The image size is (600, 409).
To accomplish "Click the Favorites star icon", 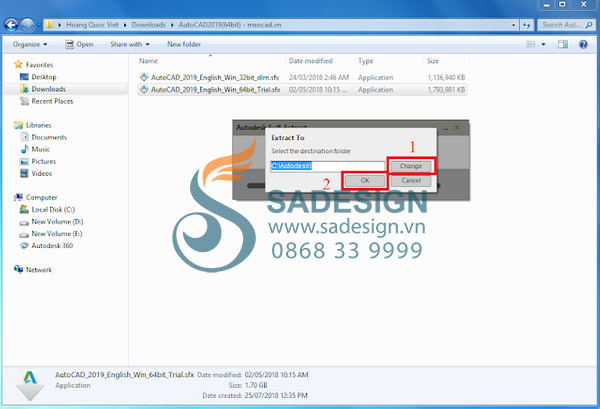I will click(x=18, y=64).
